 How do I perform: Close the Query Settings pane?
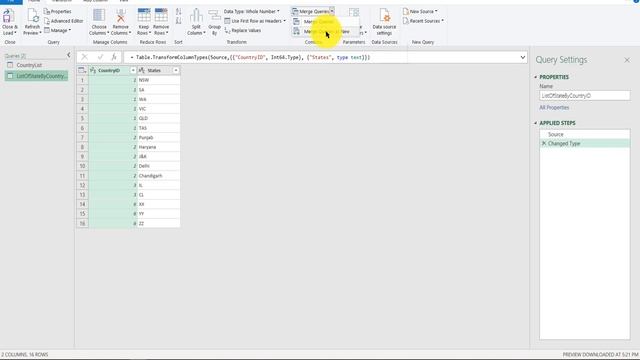627,60
